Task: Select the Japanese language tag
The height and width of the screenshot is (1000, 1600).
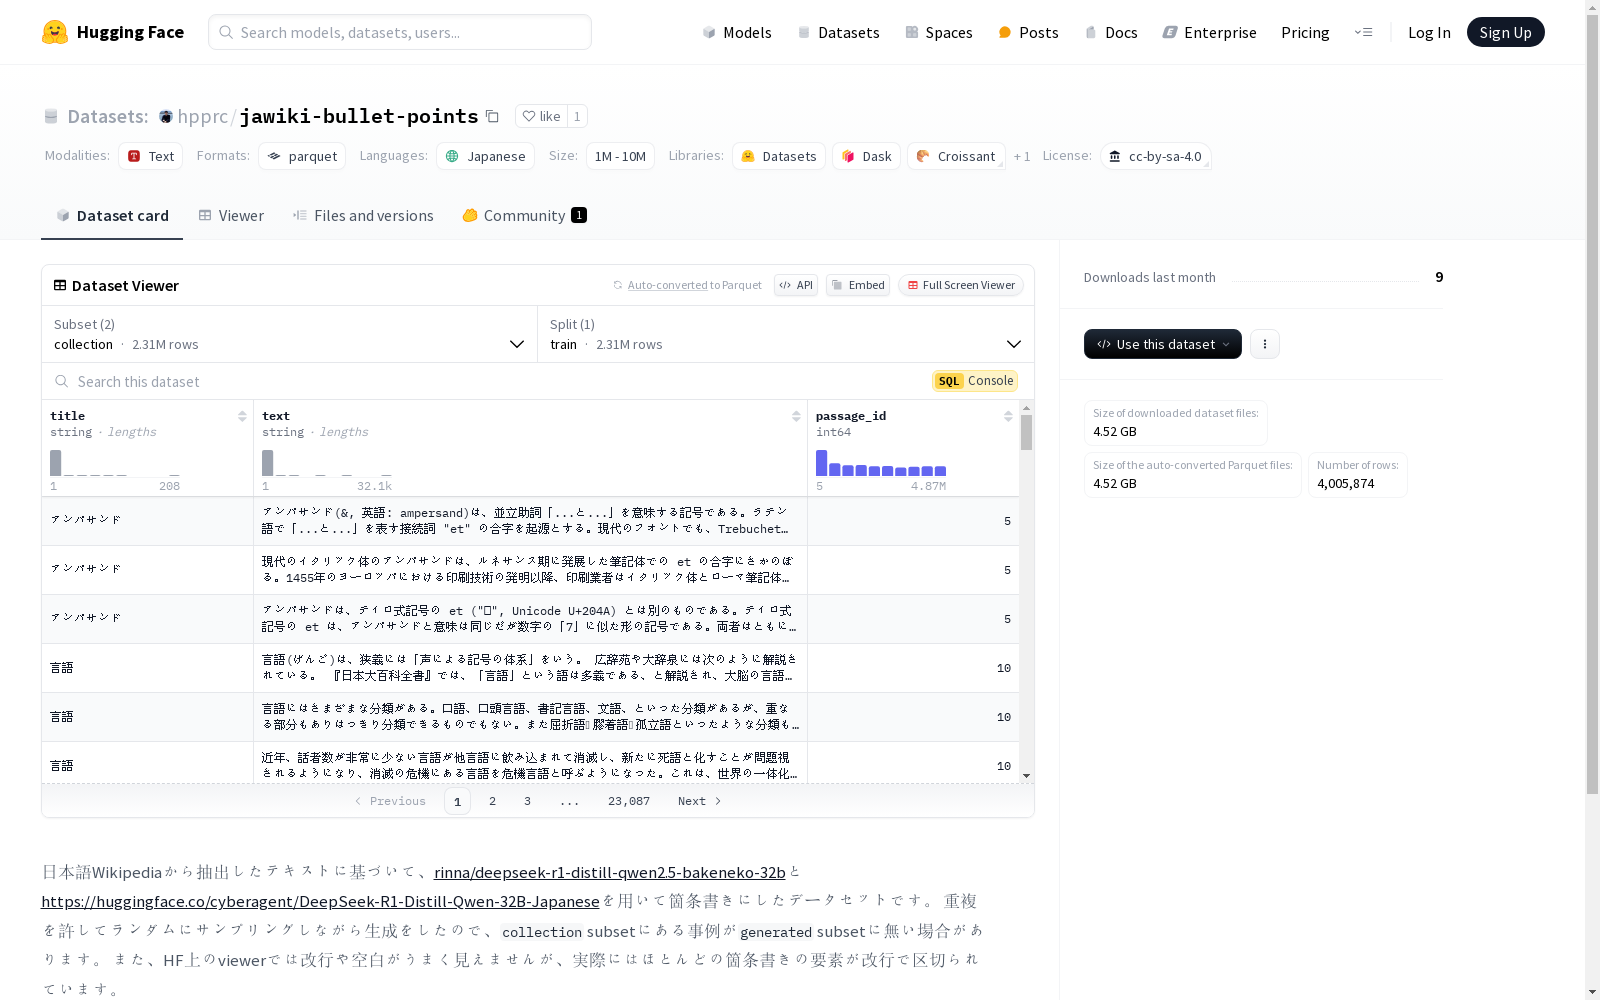Action: (485, 156)
